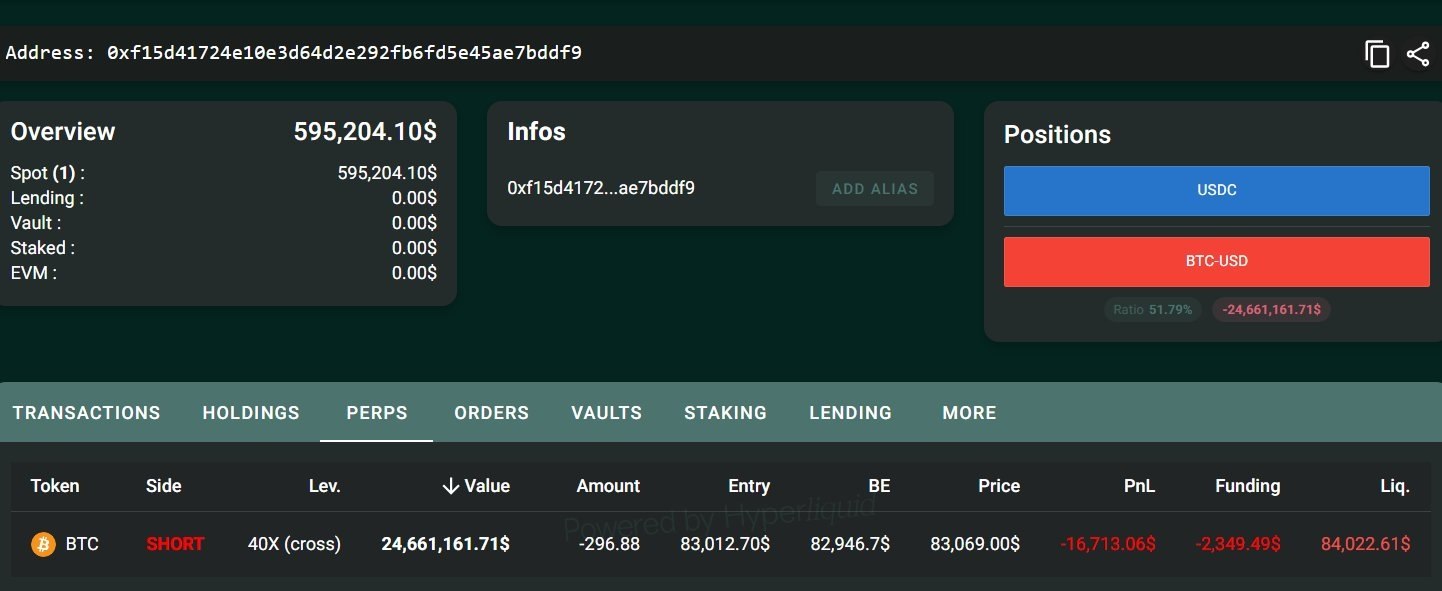This screenshot has width=1442, height=591.
Task: Sort by the Price column header
Action: [x=999, y=486]
